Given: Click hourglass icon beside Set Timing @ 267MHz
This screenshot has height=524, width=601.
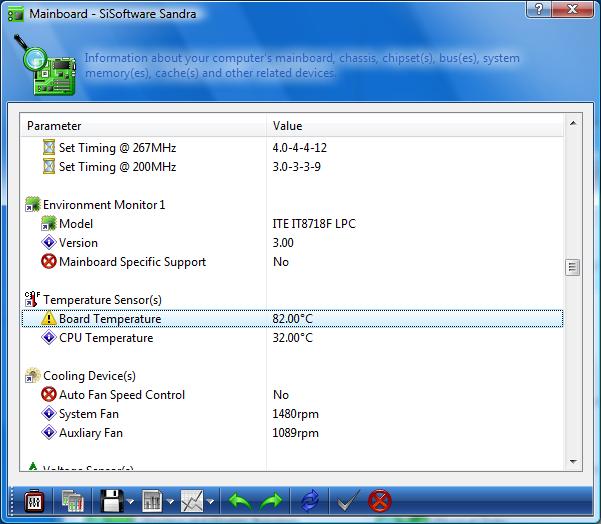Looking at the screenshot, I should tap(49, 147).
